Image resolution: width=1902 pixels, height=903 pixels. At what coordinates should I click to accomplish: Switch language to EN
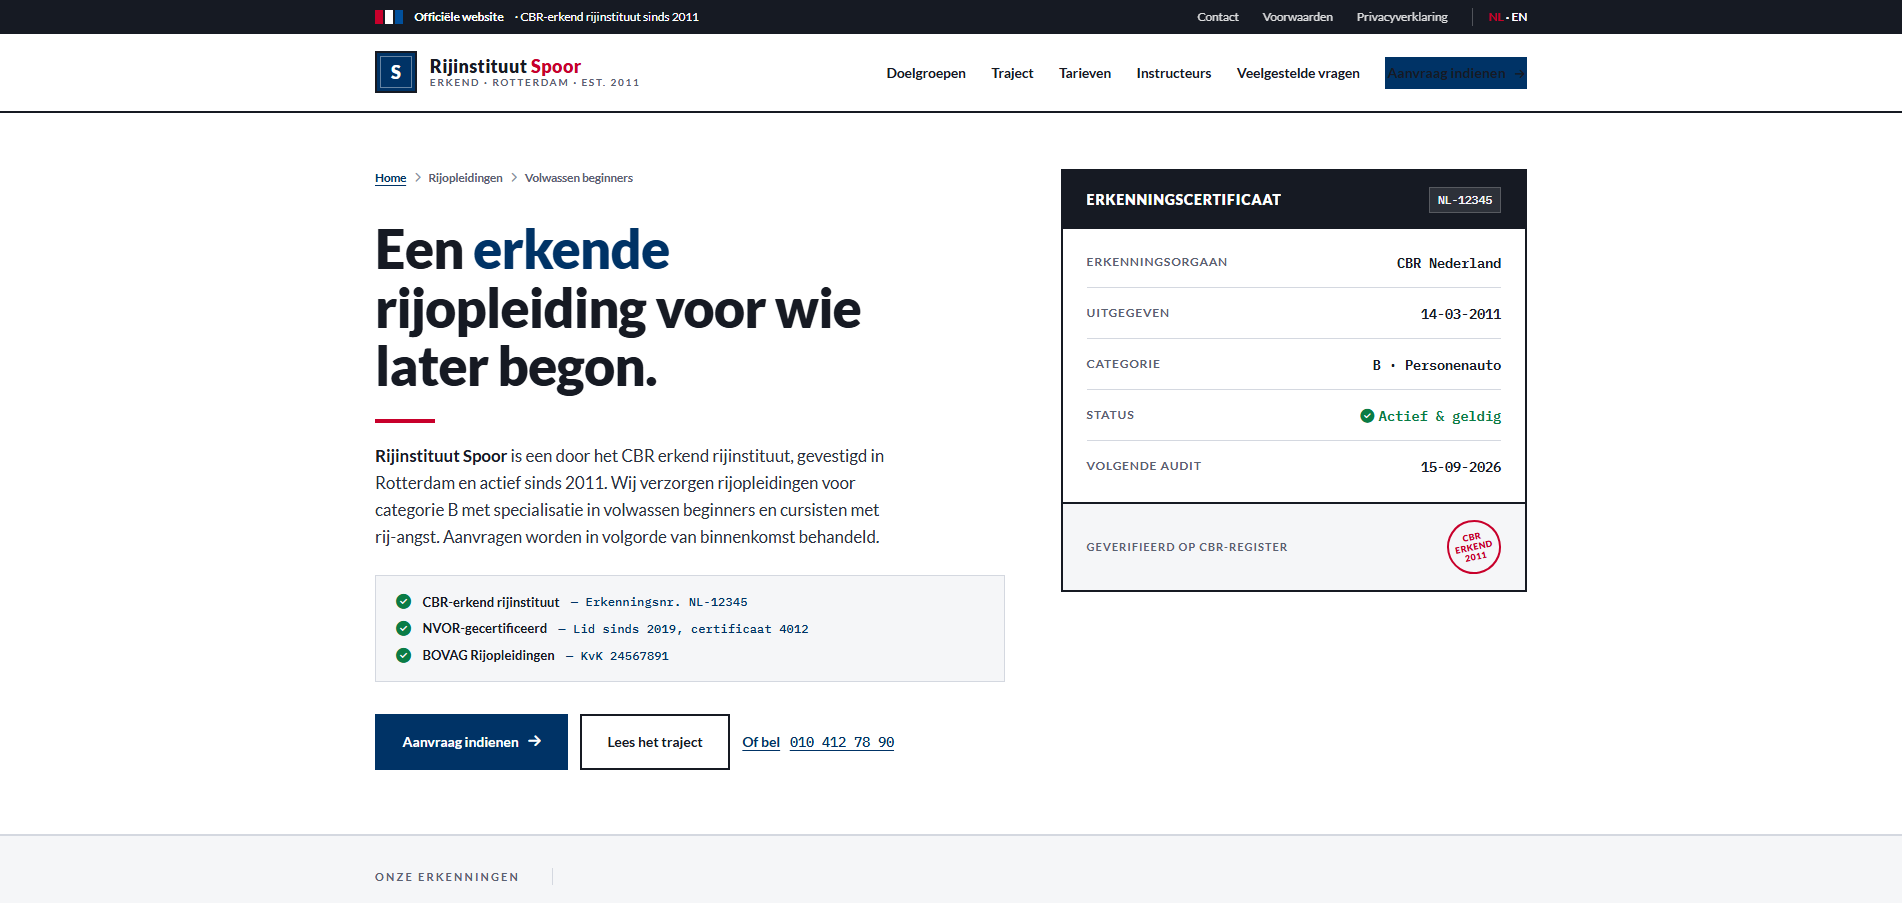coord(1519,17)
